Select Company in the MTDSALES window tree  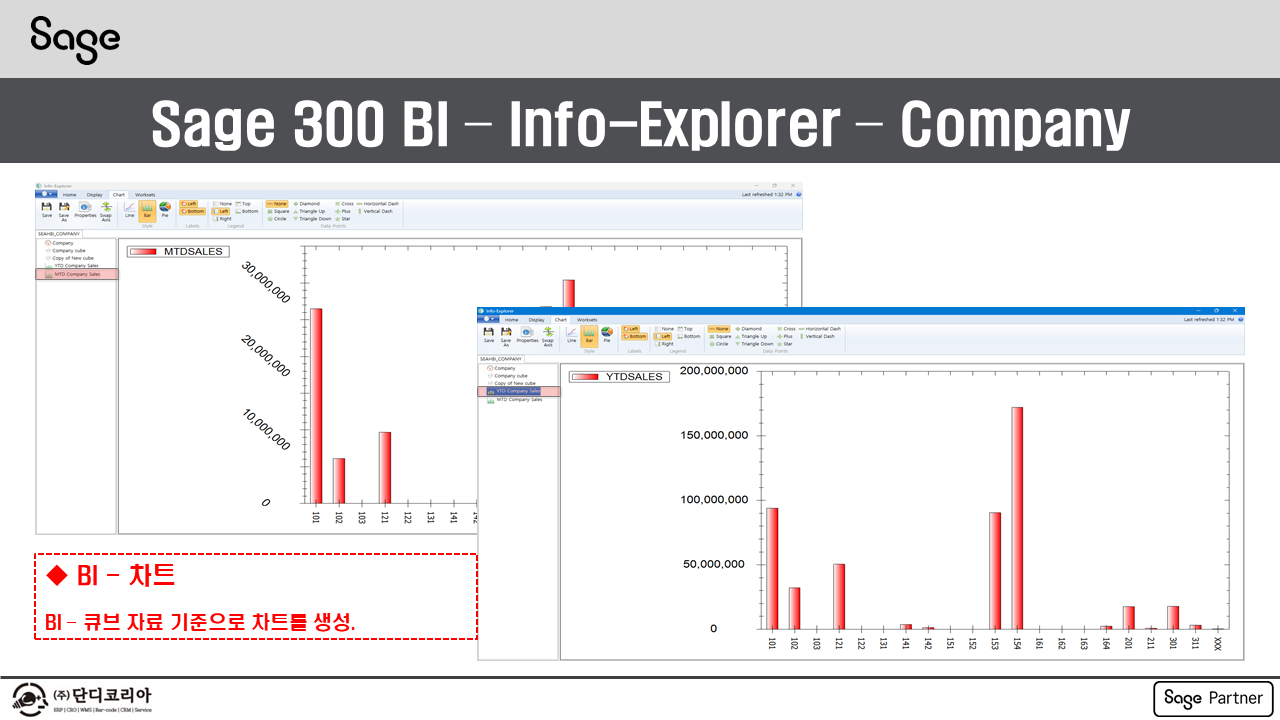[58, 243]
